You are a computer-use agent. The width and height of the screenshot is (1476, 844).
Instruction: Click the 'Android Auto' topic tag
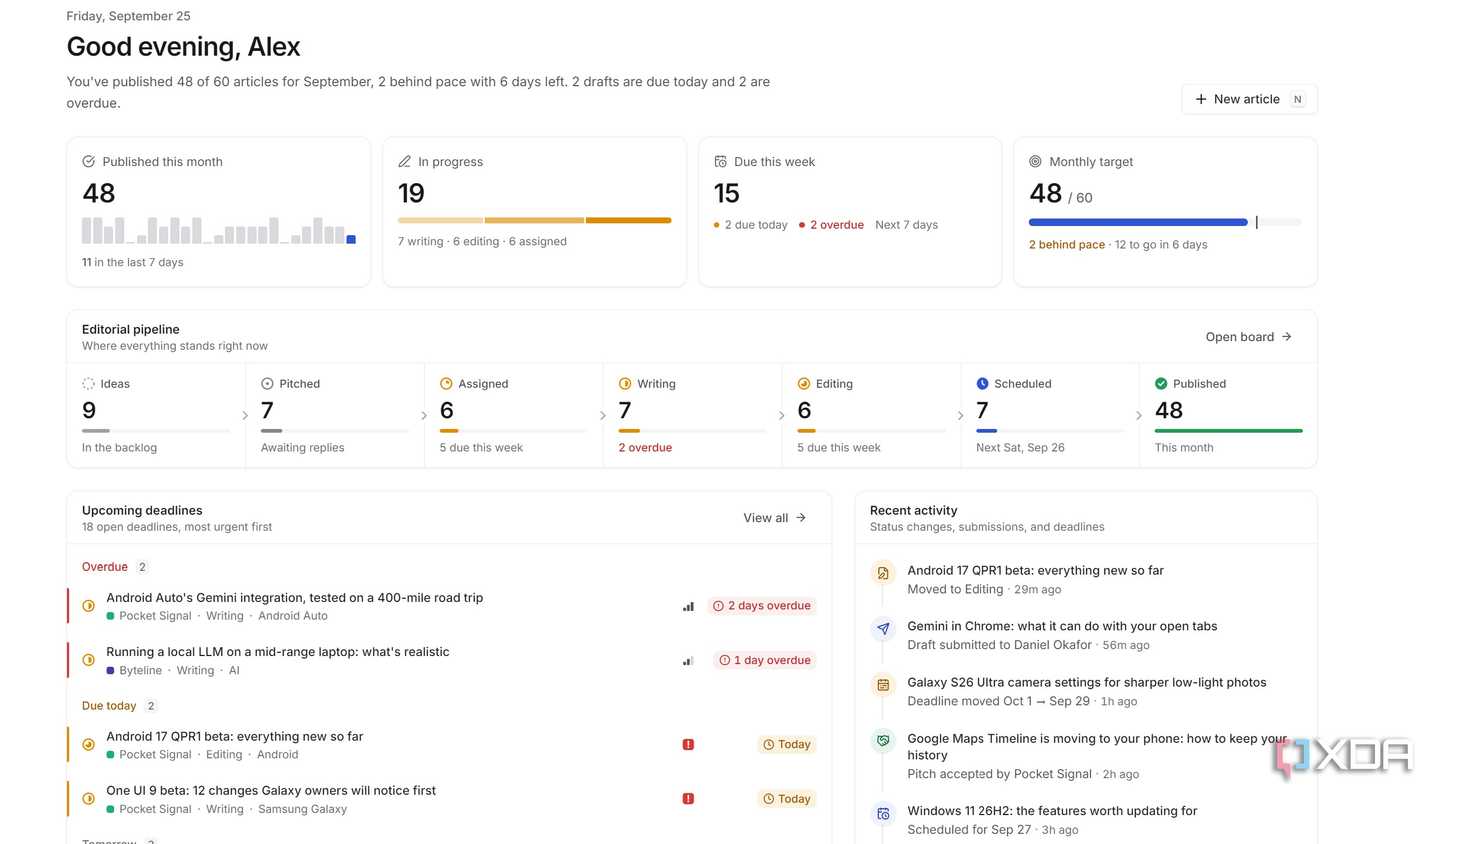point(293,616)
